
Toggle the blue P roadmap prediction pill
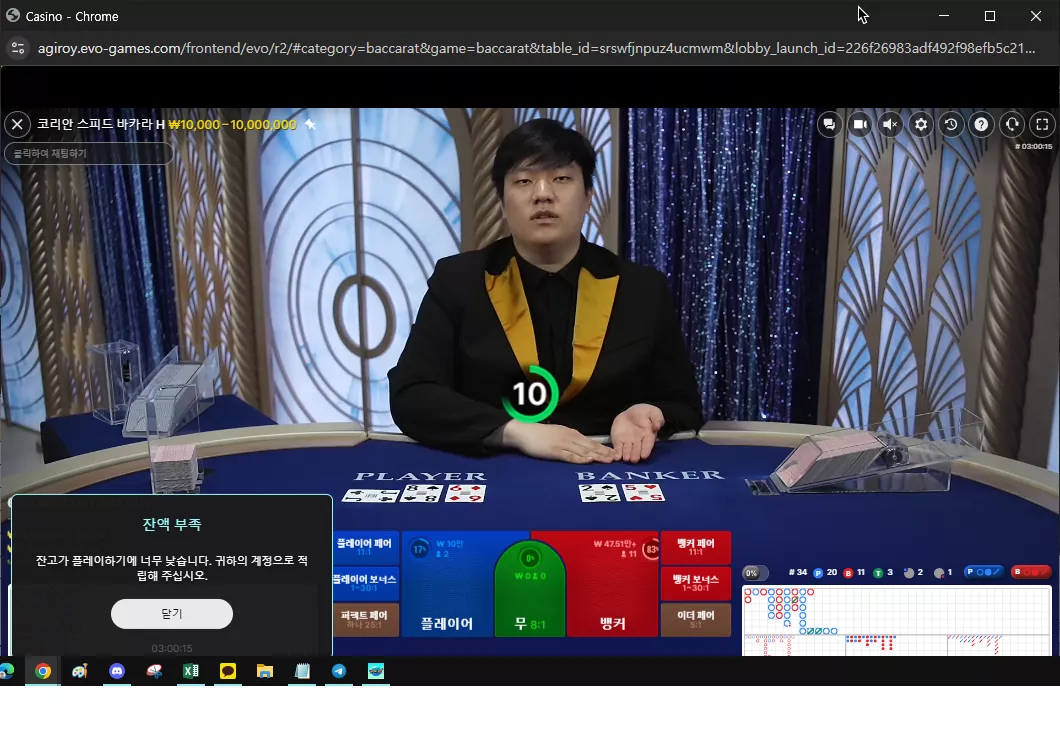(x=984, y=572)
